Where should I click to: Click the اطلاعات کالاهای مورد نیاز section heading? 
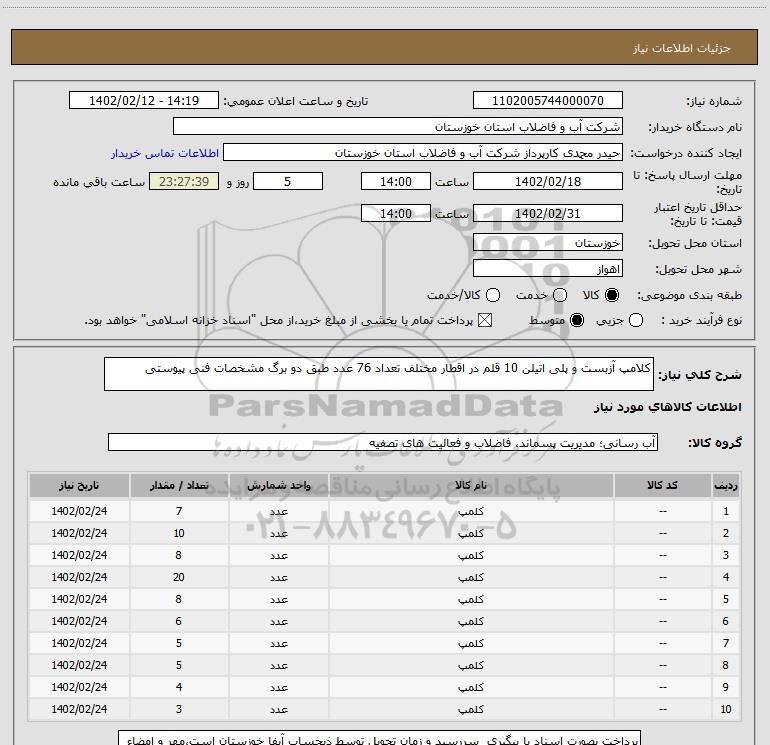coord(668,407)
